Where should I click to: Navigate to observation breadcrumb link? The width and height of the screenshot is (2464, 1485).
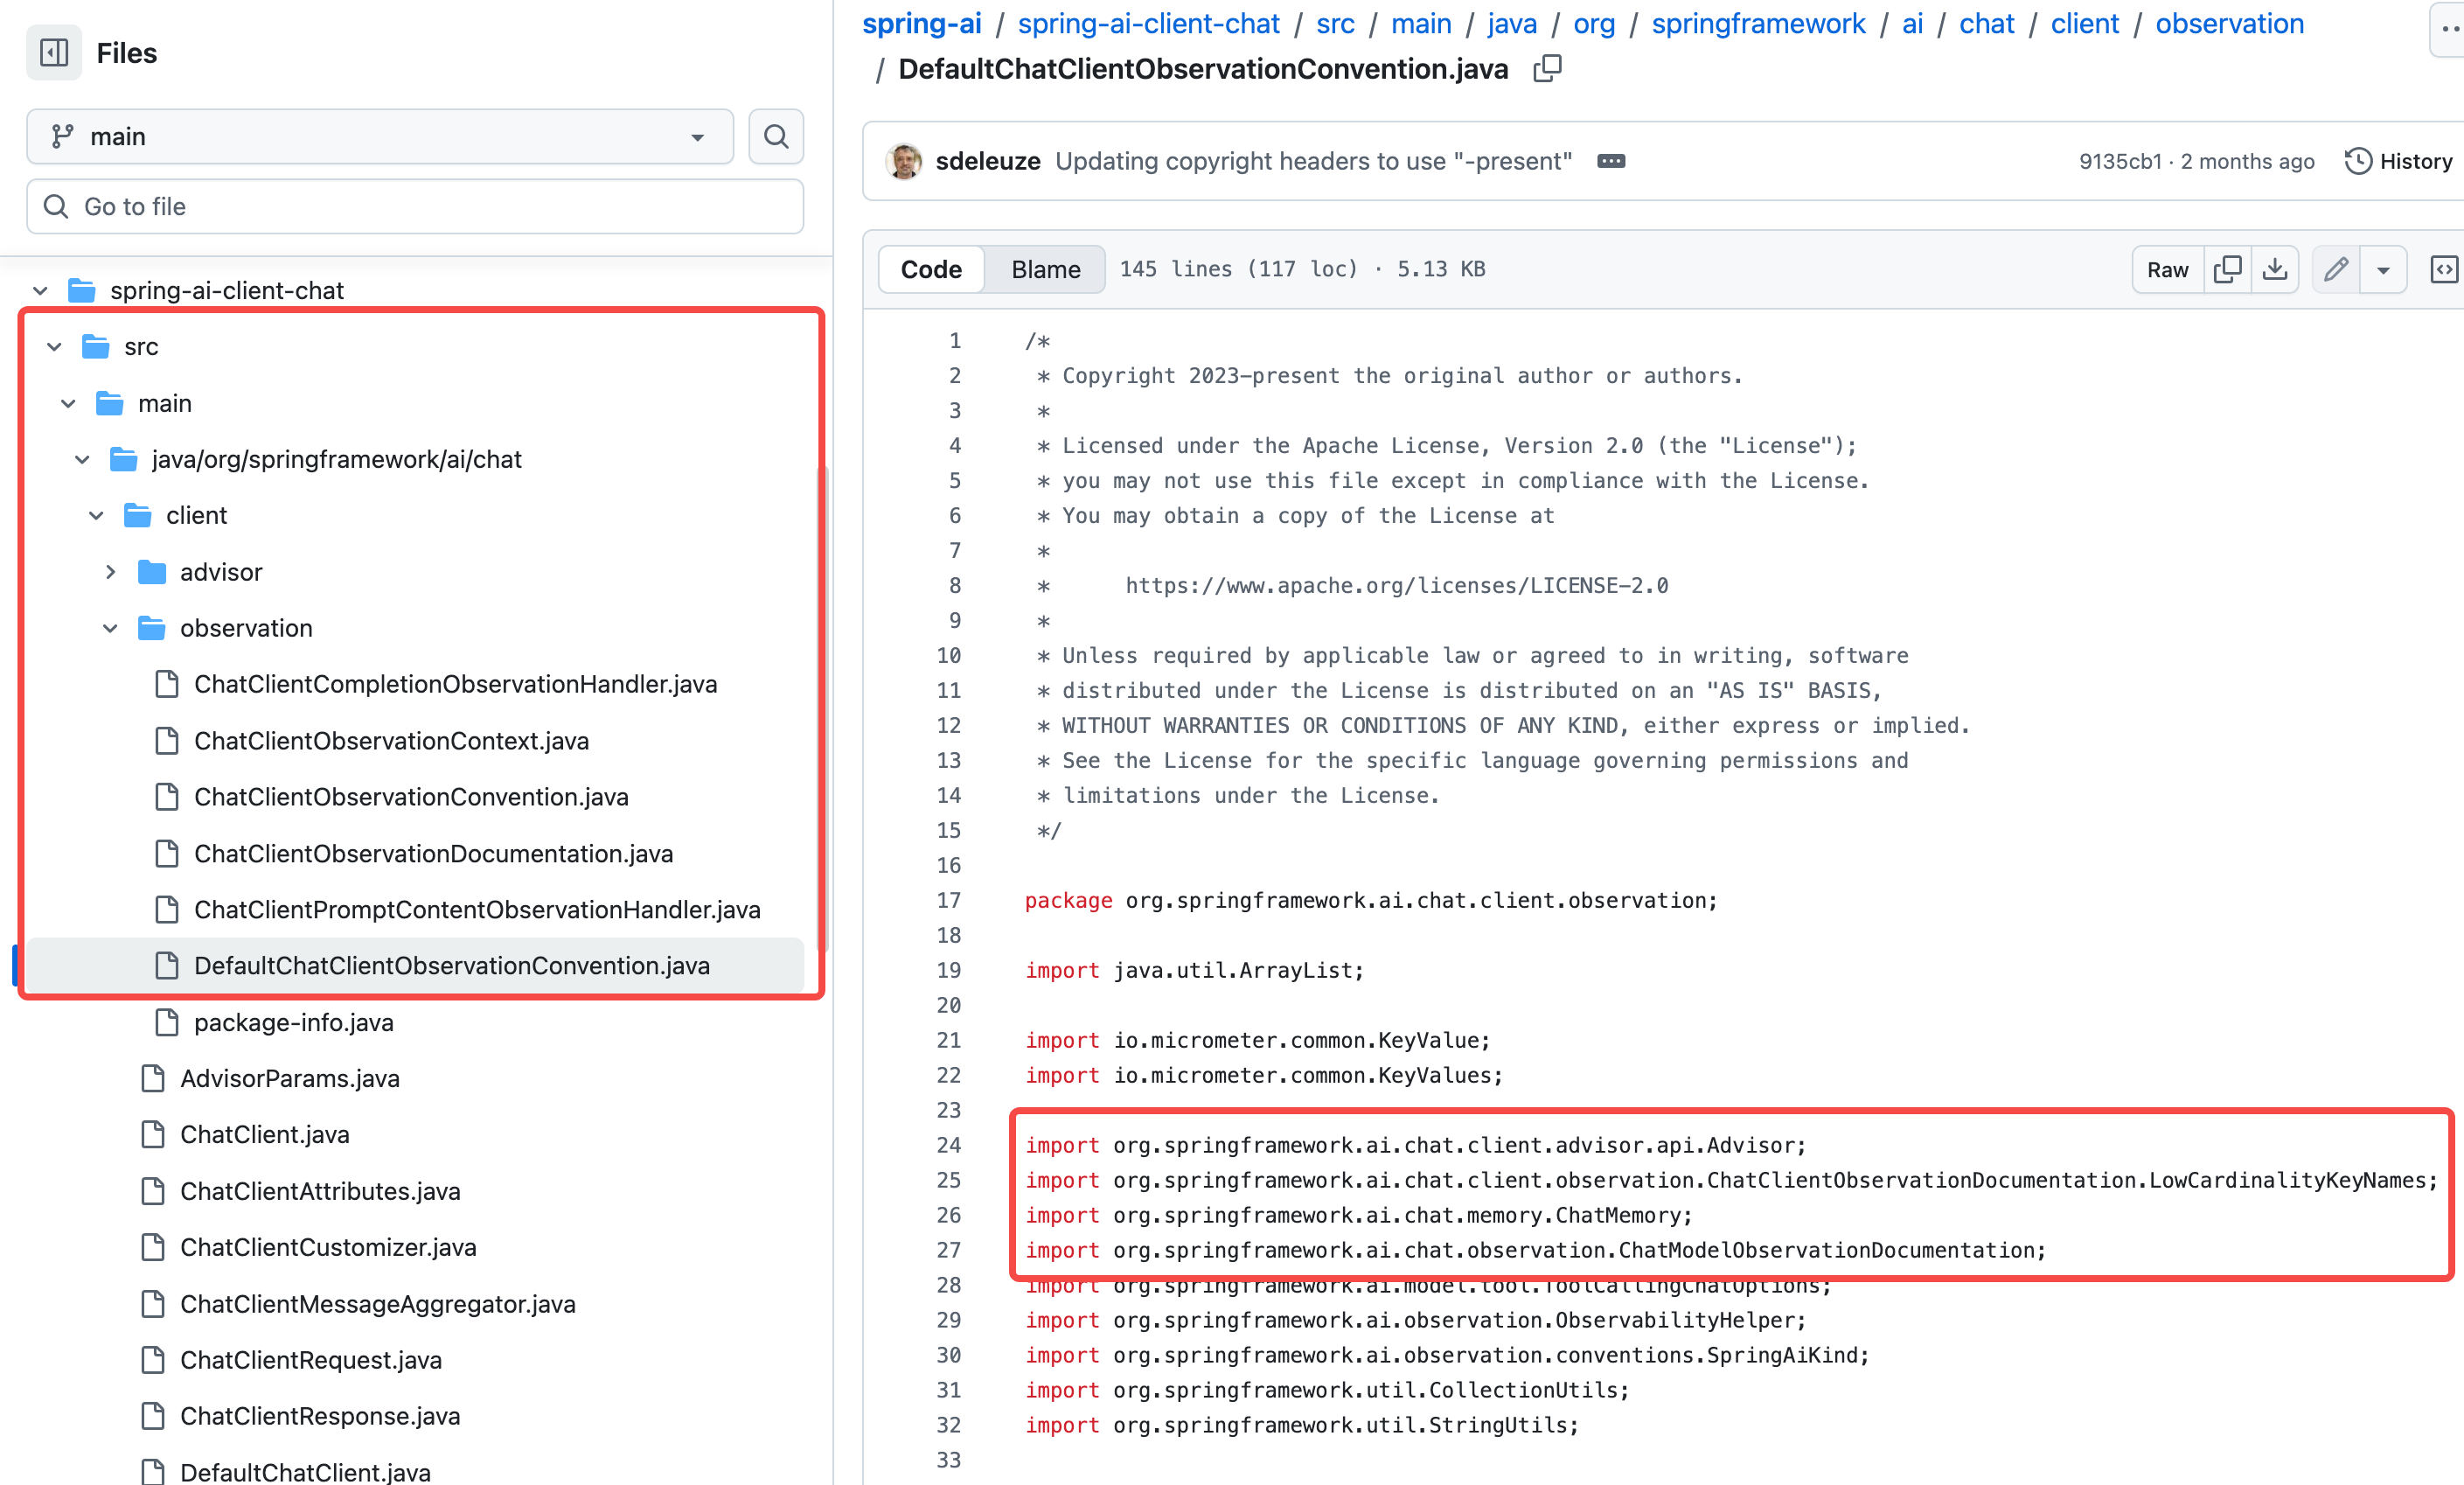(x=2229, y=24)
